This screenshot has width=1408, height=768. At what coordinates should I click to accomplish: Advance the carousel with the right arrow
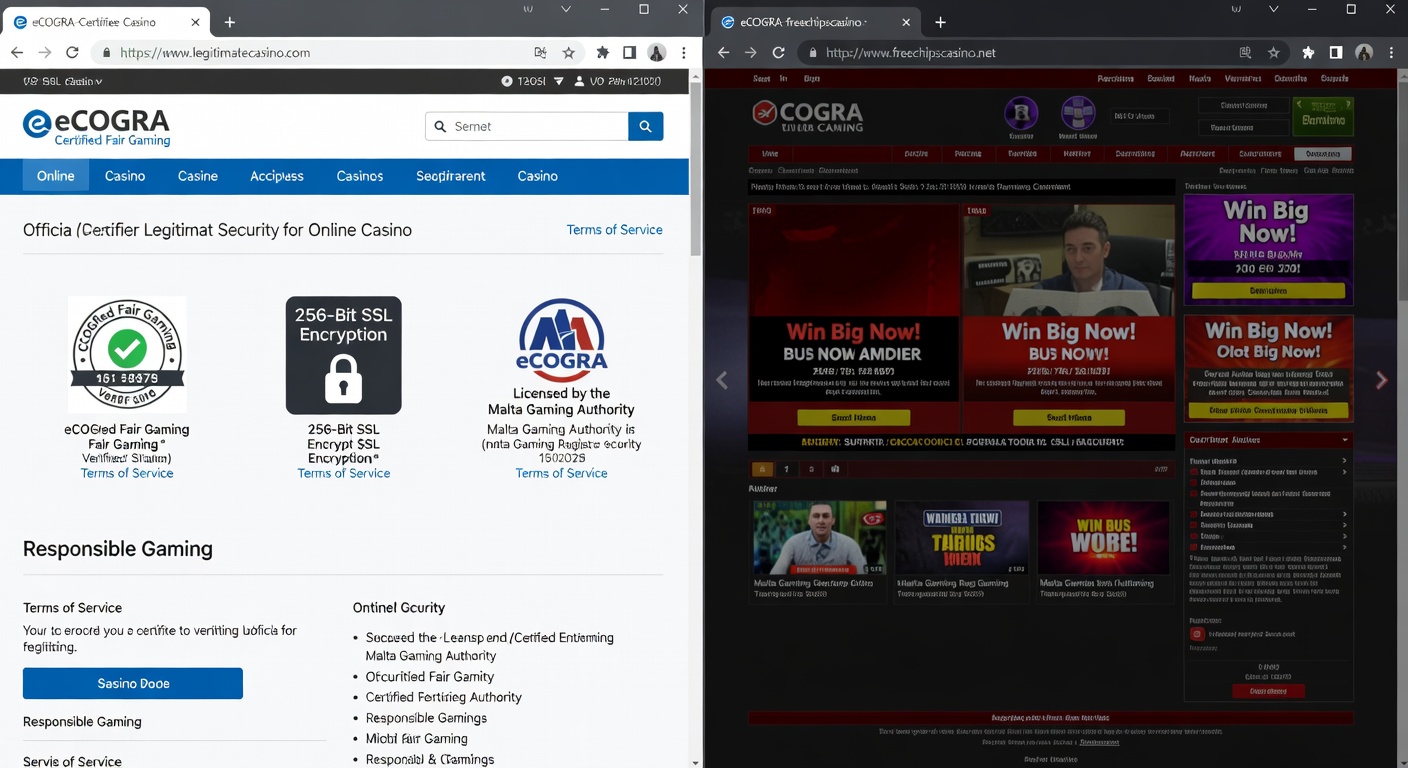[x=1382, y=380]
